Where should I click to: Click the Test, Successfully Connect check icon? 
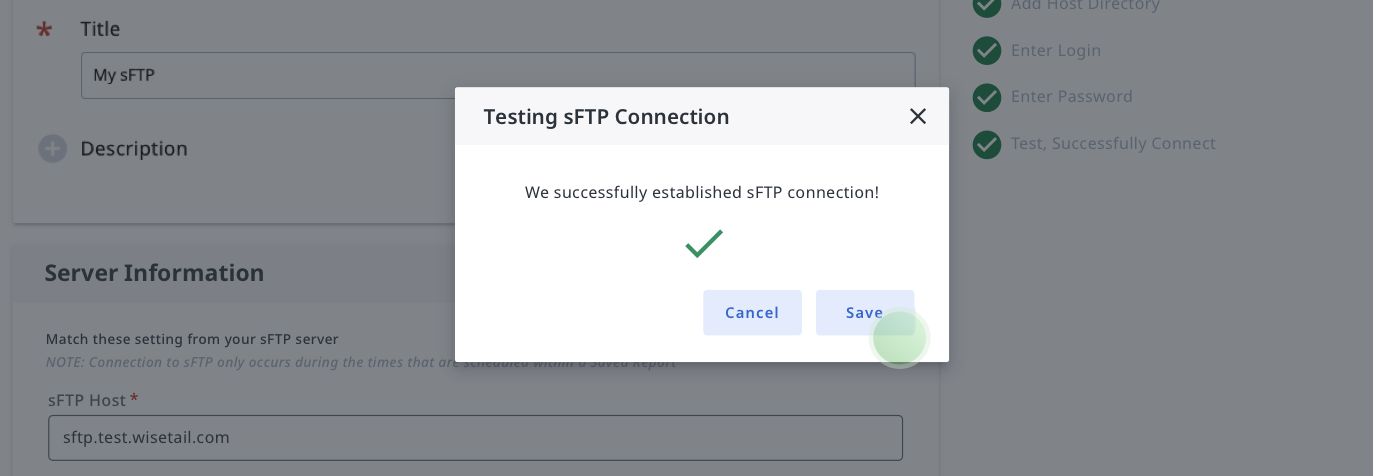click(987, 144)
